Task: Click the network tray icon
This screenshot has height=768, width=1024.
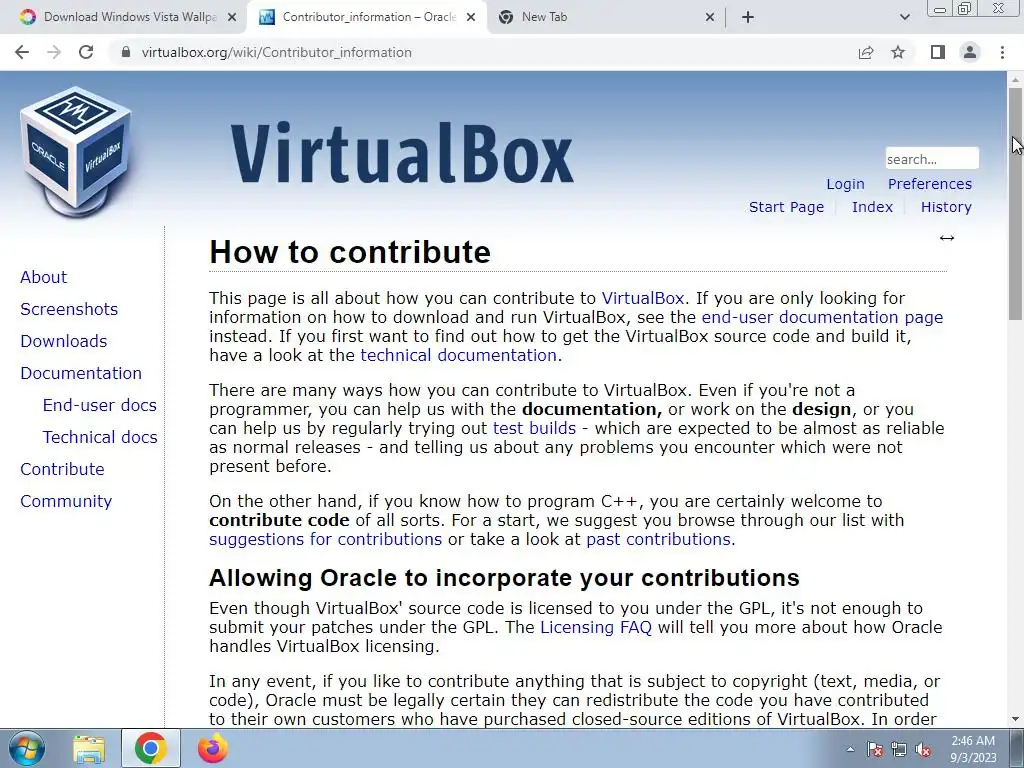Action: click(899, 749)
